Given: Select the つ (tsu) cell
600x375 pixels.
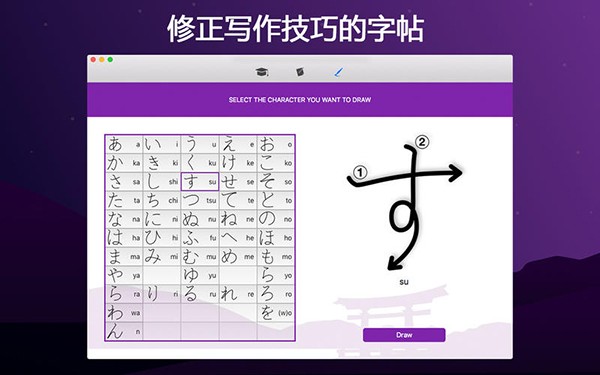Looking at the screenshot, I should pyautogui.click(x=200, y=201).
